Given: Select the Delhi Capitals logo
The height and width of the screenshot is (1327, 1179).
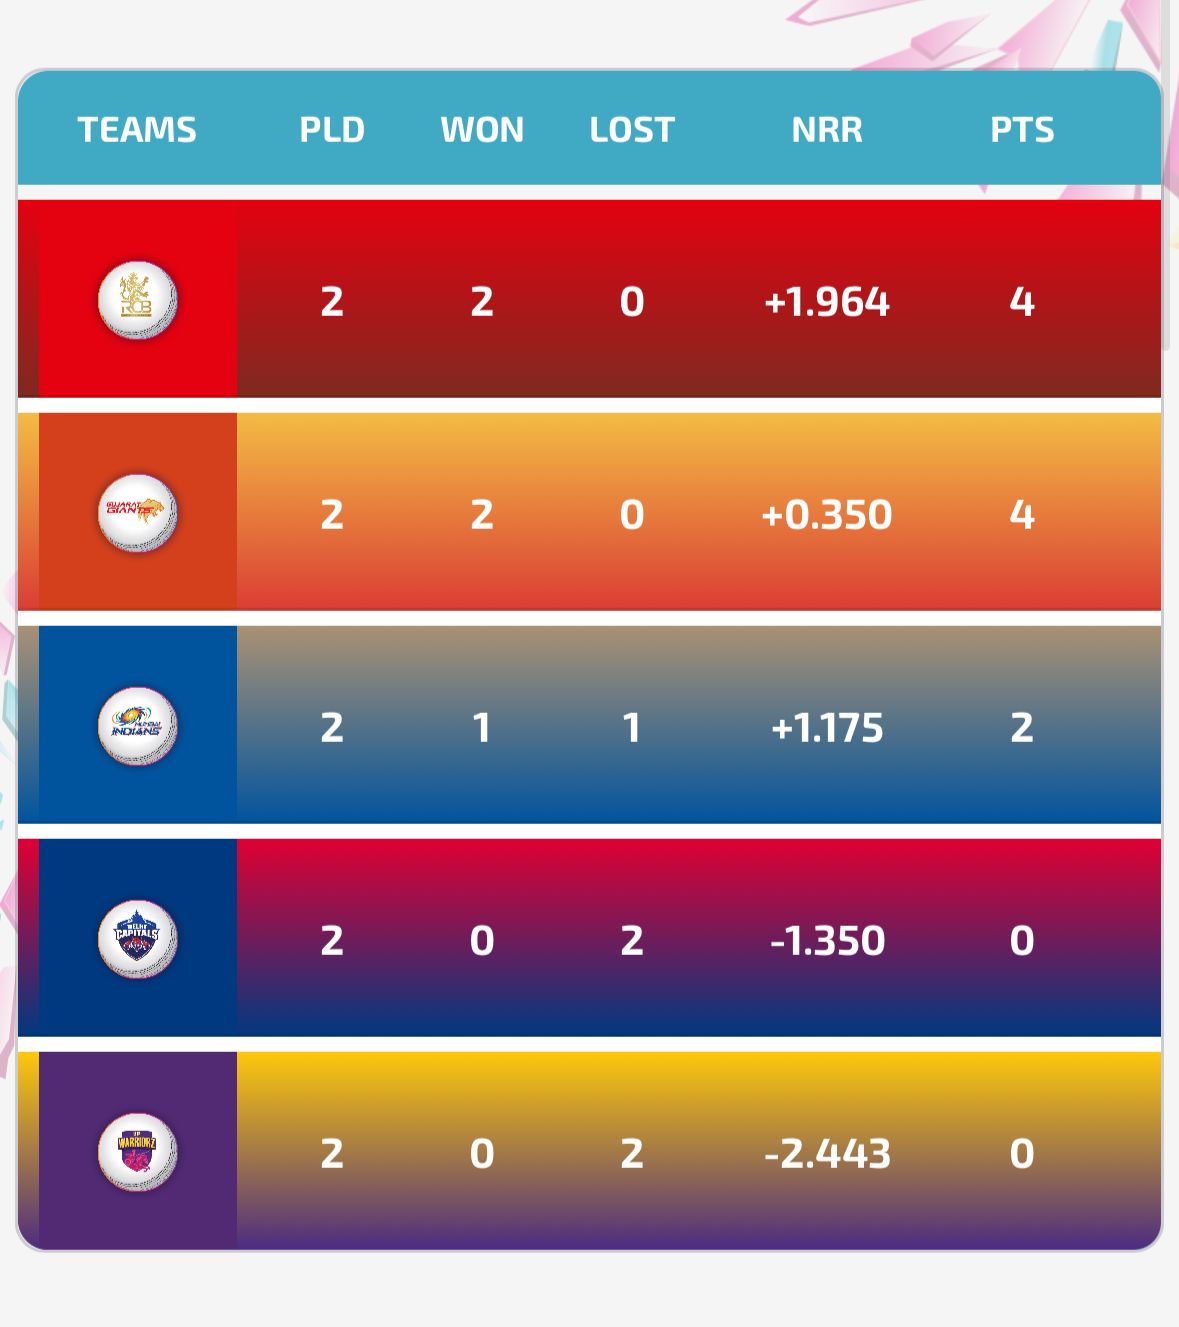Looking at the screenshot, I should (x=137, y=938).
